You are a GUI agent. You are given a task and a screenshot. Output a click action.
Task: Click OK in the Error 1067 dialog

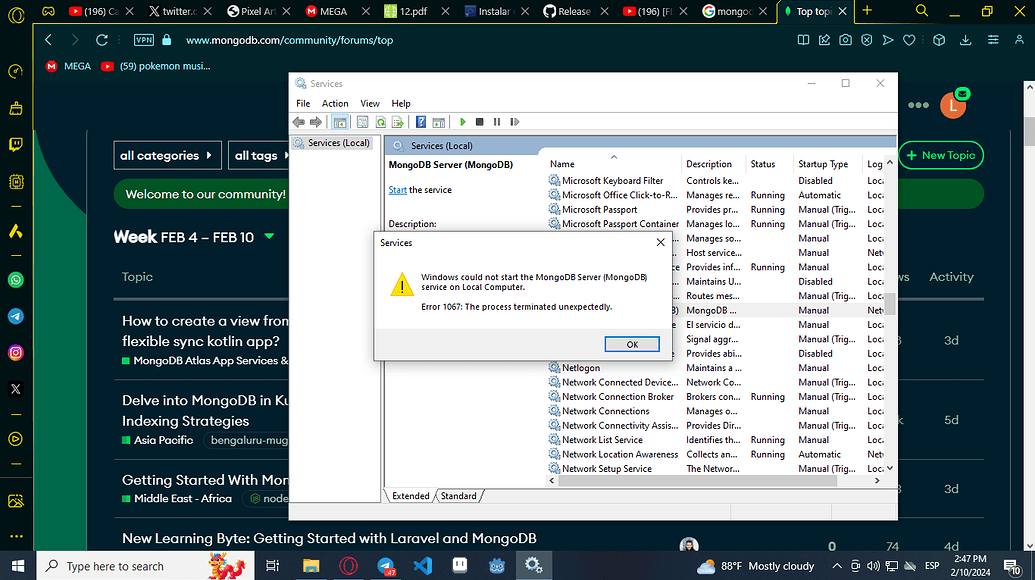point(631,344)
